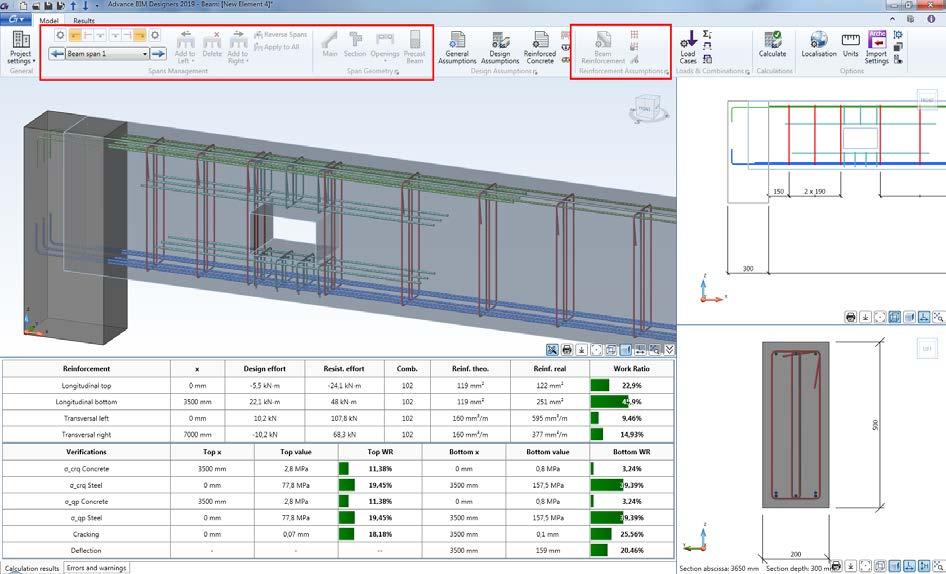Click the Cracking row label
This screenshot has height=574, width=946.
pos(86,534)
